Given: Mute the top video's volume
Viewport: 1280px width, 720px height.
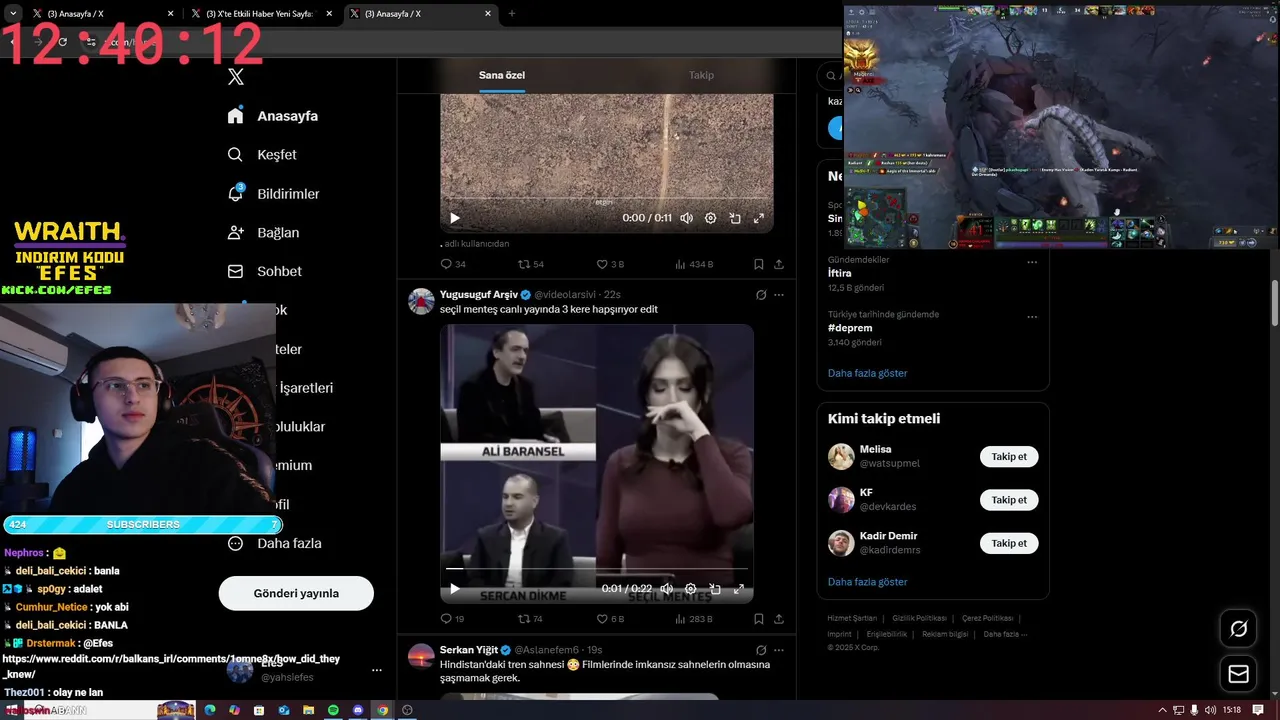Looking at the screenshot, I should tap(687, 218).
